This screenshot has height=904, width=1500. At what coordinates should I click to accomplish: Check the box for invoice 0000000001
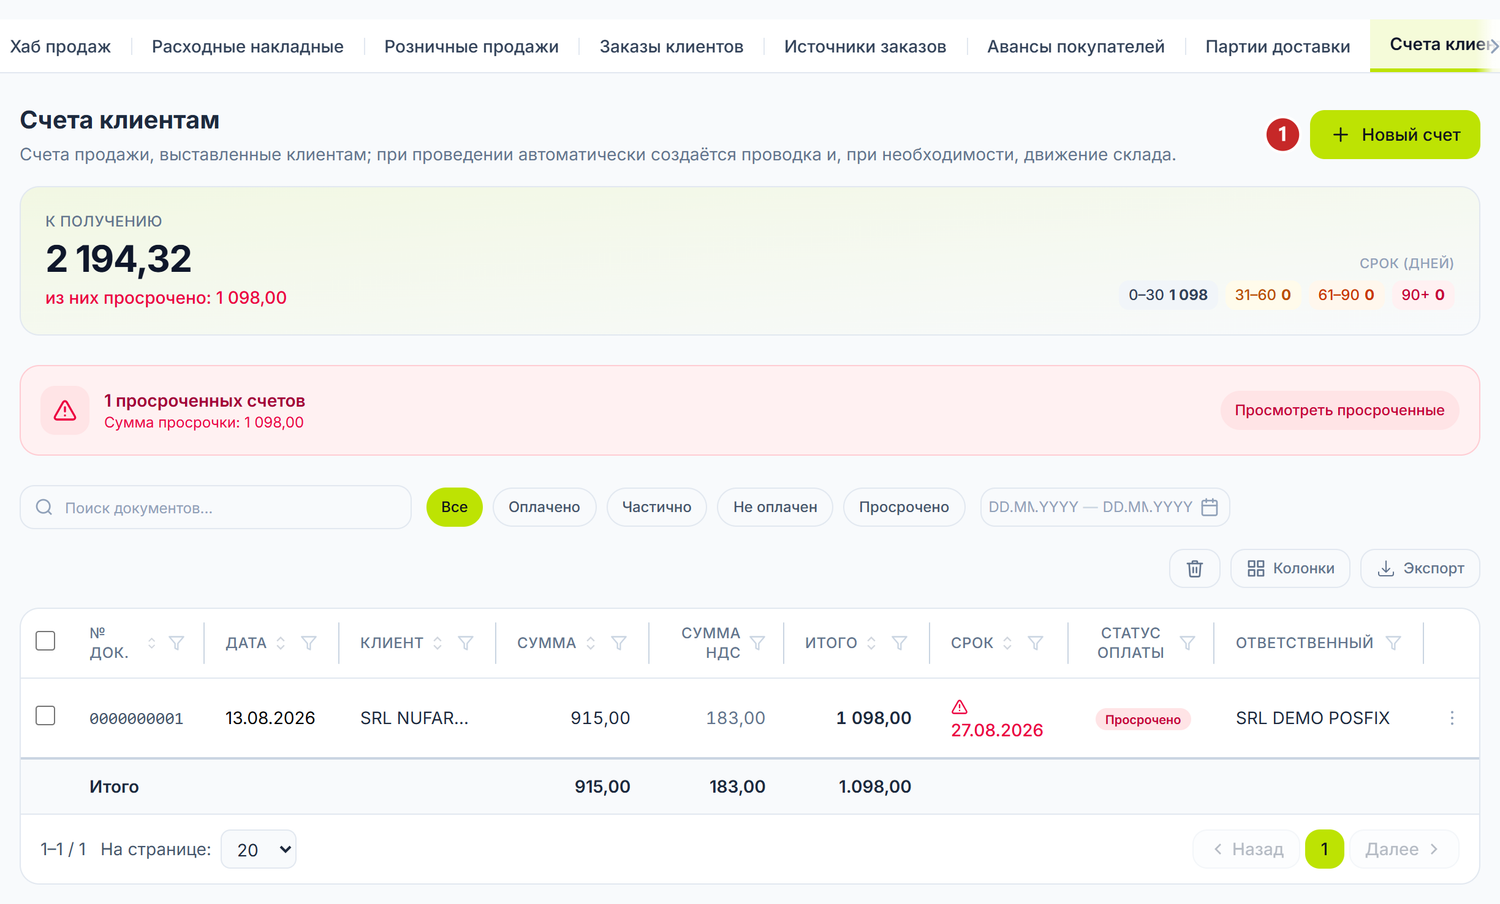click(x=45, y=715)
